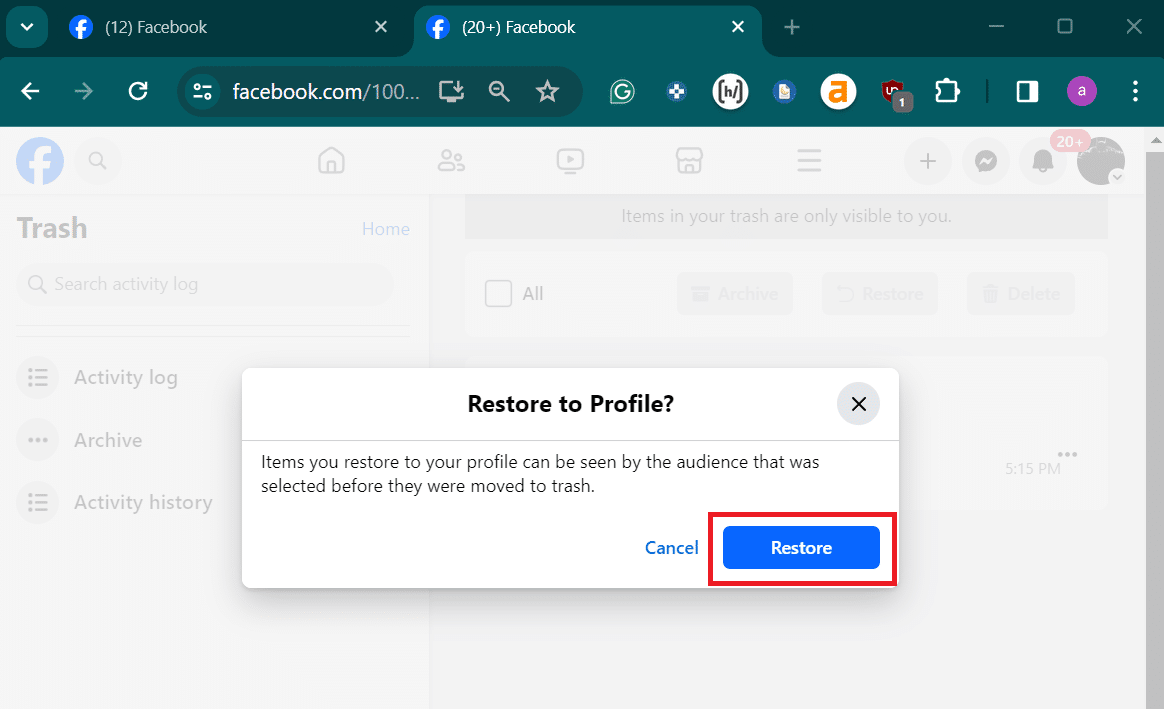Open the blue document extension icon

pos(784,91)
